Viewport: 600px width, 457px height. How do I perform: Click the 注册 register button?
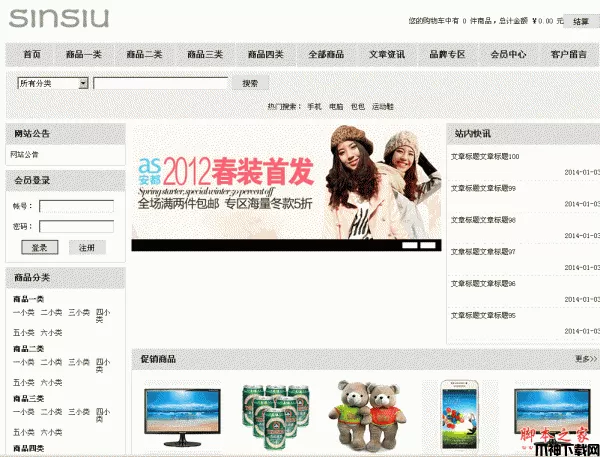click(x=87, y=247)
